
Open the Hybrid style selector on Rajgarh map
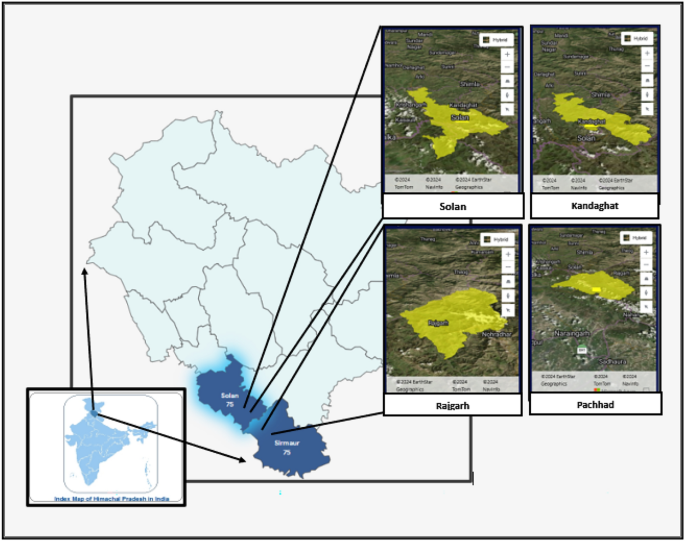[x=497, y=239]
